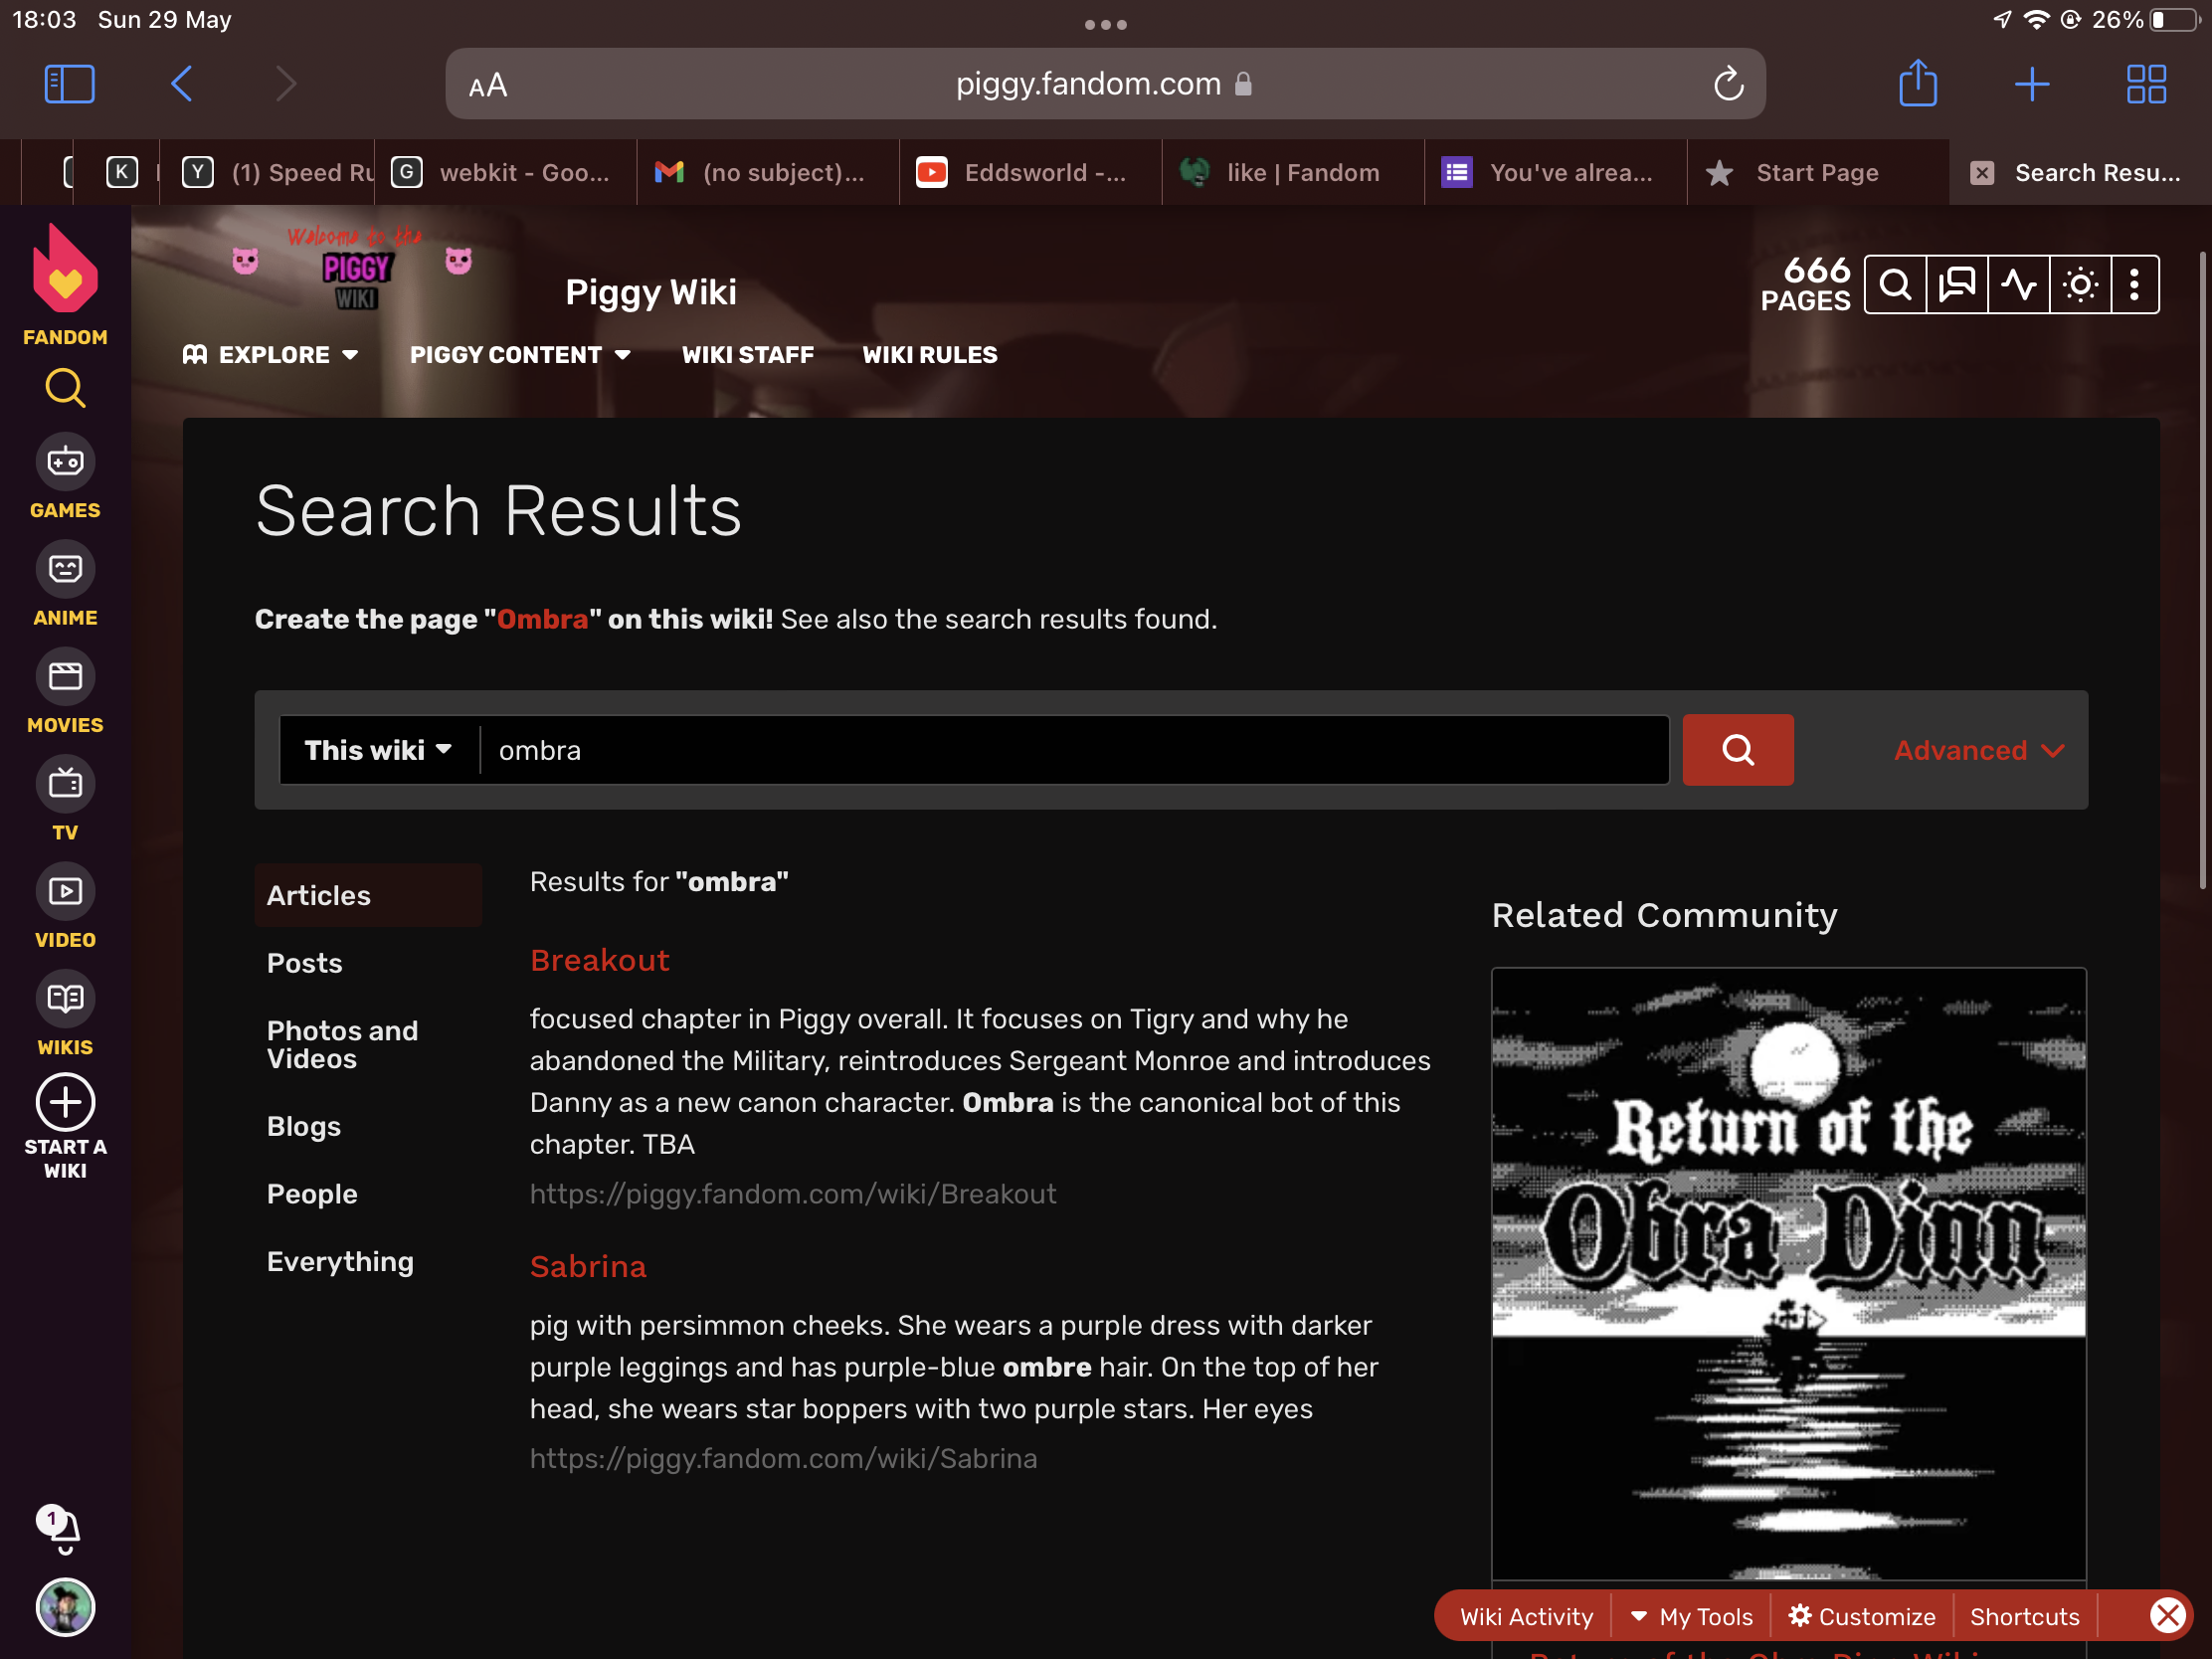Select the Articles results filter
Image resolution: width=2212 pixels, height=1659 pixels.
[368, 895]
